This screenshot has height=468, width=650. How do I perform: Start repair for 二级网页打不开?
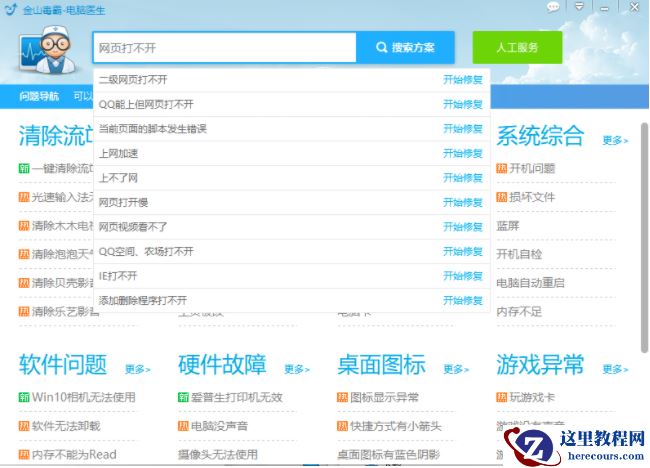click(463, 80)
